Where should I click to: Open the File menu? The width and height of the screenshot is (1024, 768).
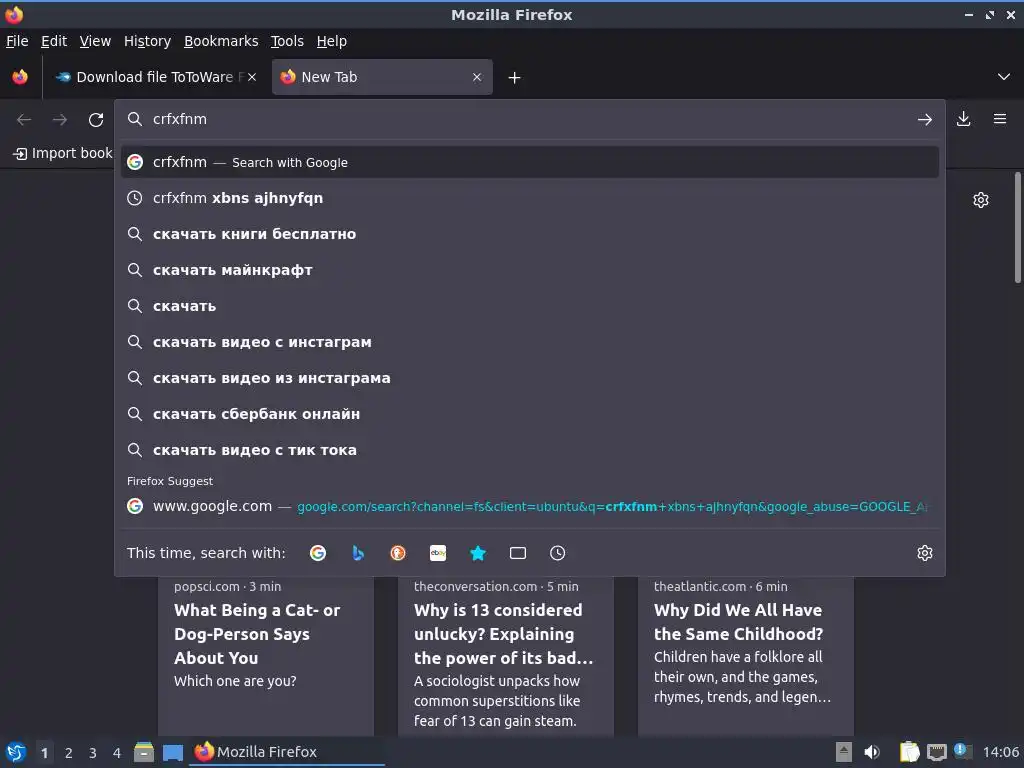17,41
